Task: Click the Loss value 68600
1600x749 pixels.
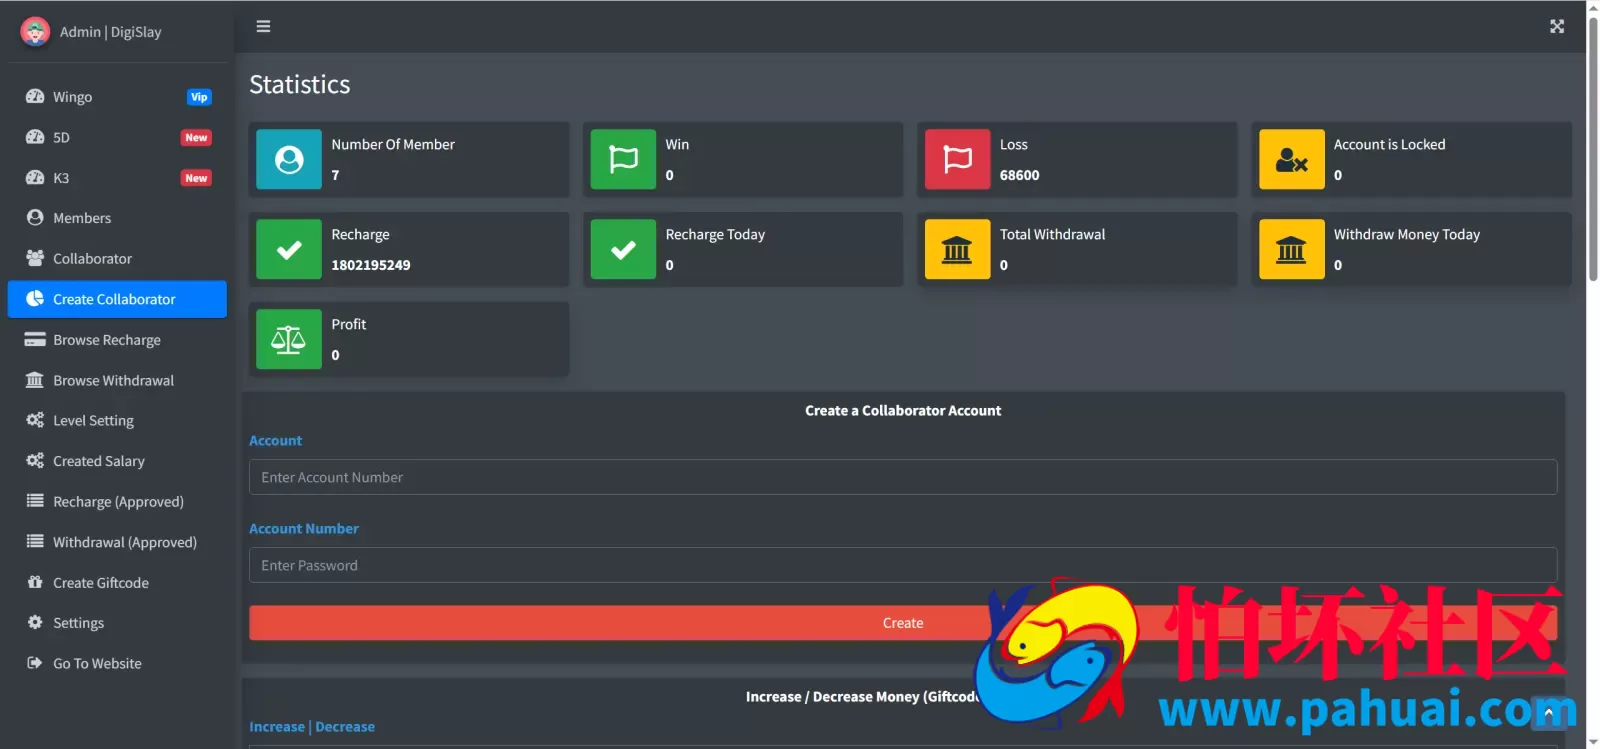Action: click(x=1019, y=175)
